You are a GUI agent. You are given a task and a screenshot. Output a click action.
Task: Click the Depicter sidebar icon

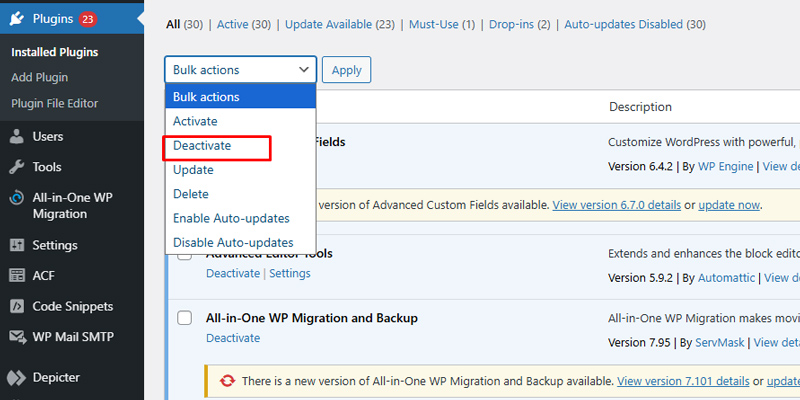(x=16, y=377)
